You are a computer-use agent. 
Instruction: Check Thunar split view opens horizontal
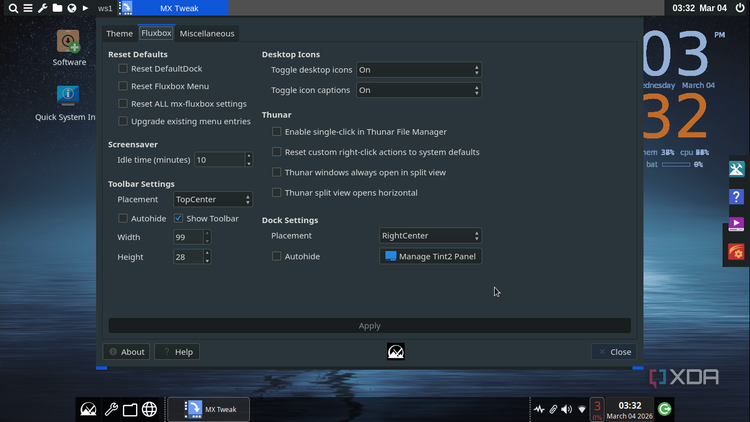(276, 192)
